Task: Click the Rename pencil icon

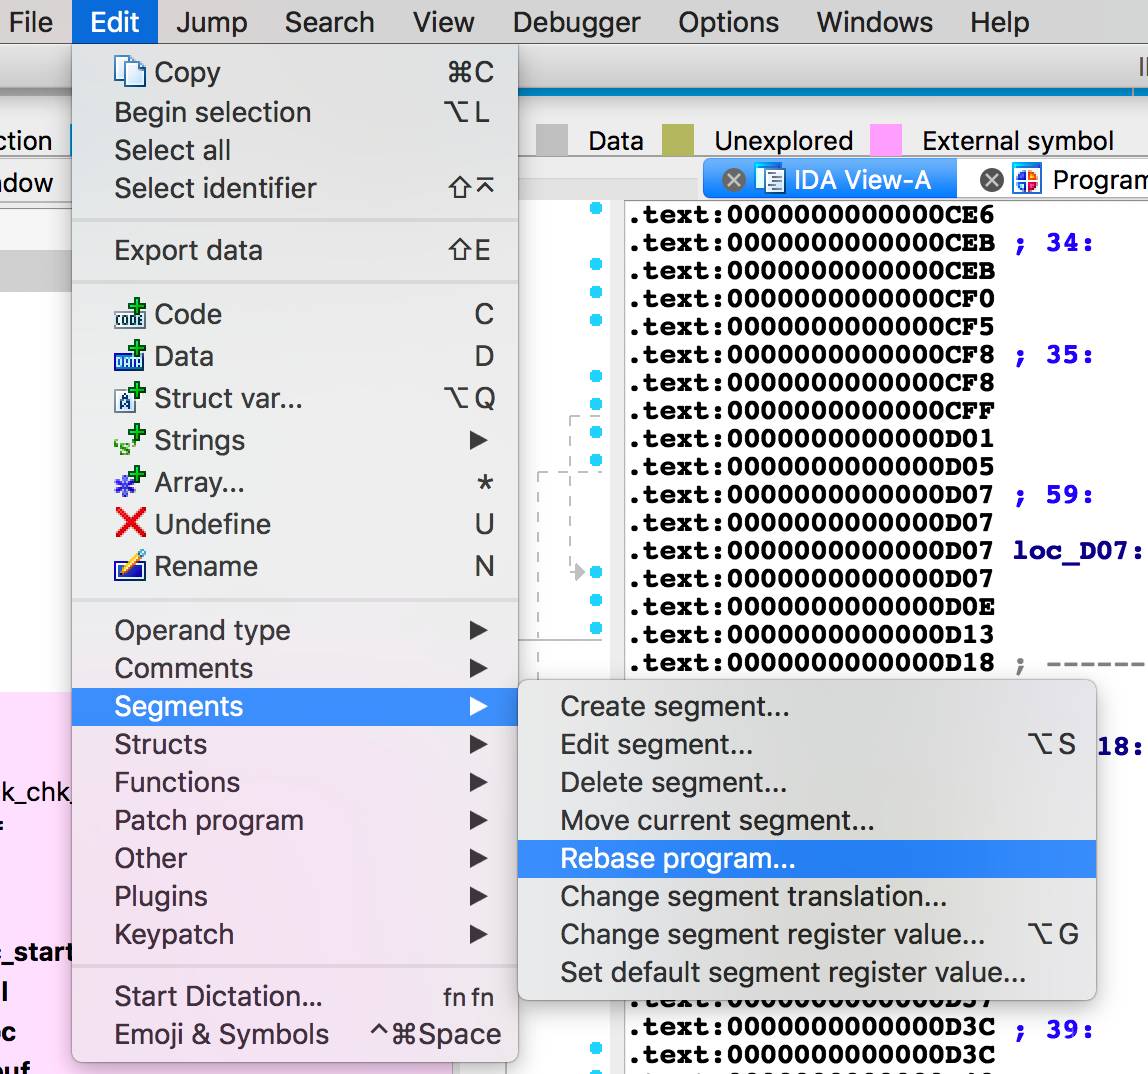Action: pyautogui.click(x=130, y=567)
